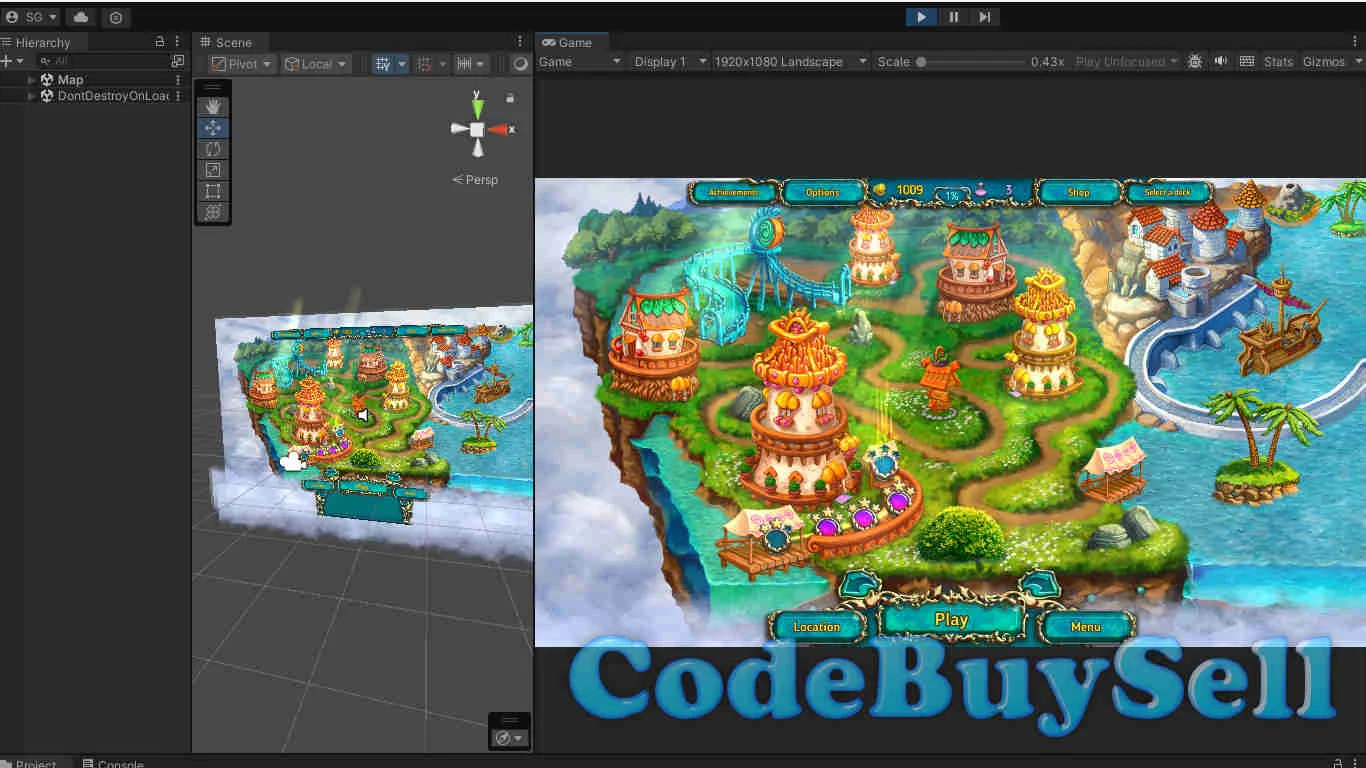Toggle Gizmos in Game view
This screenshot has width=1366, height=768.
coord(1324,62)
